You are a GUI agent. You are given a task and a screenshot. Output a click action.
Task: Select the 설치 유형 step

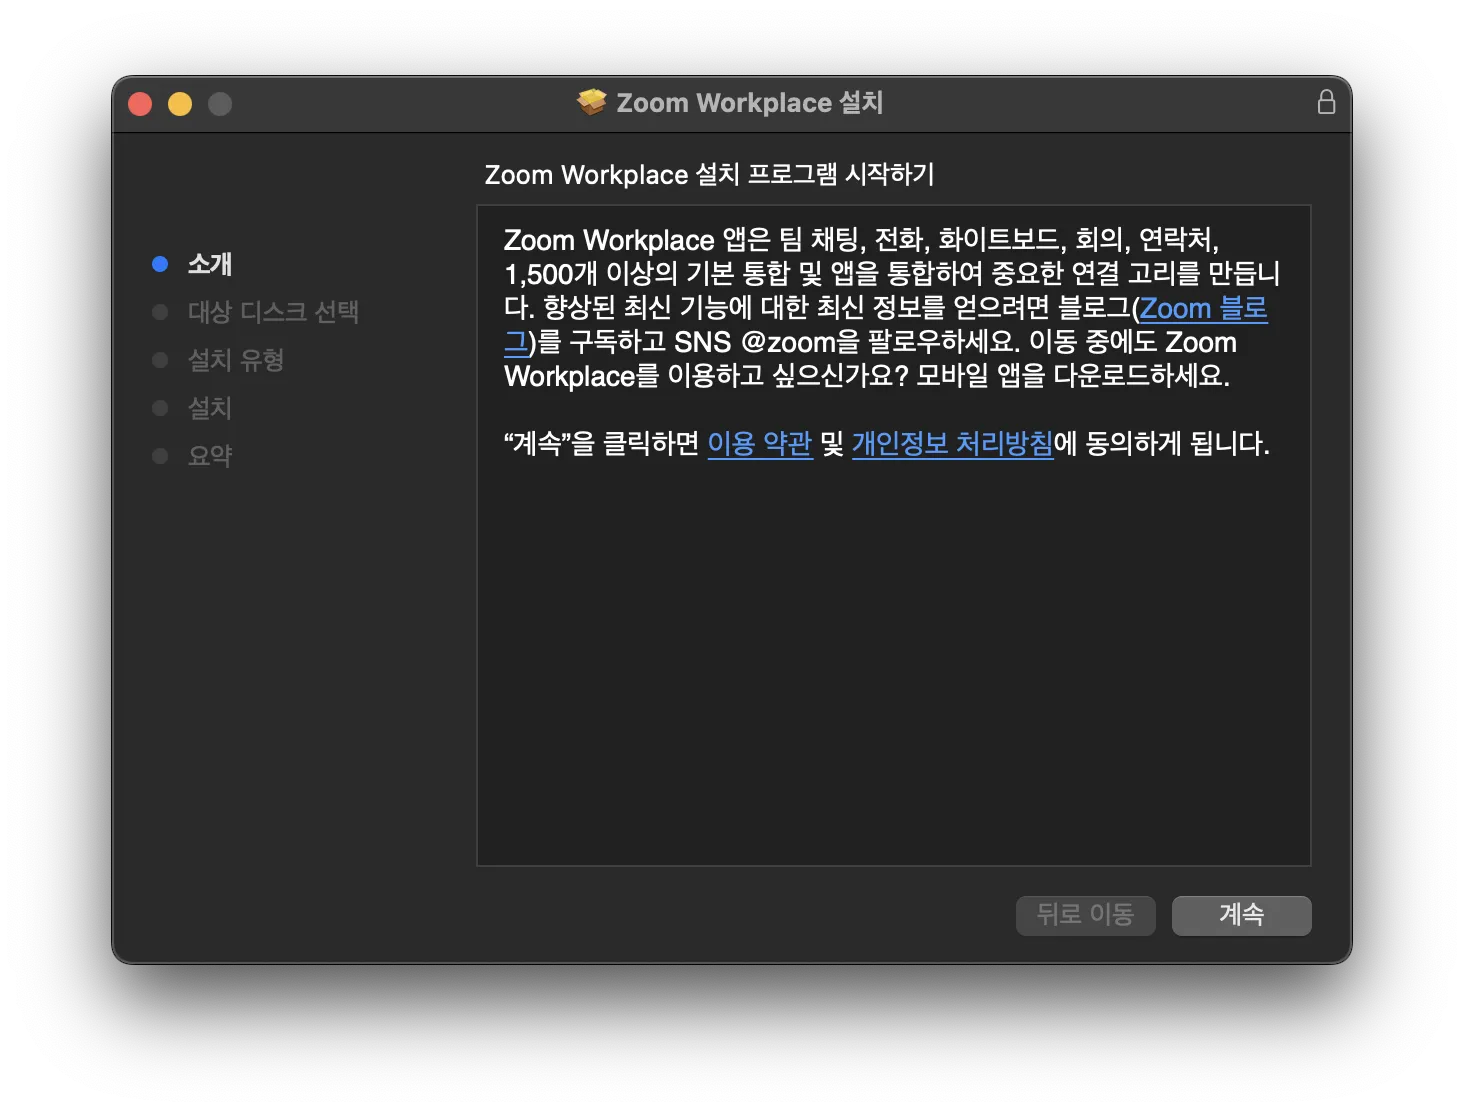(236, 360)
